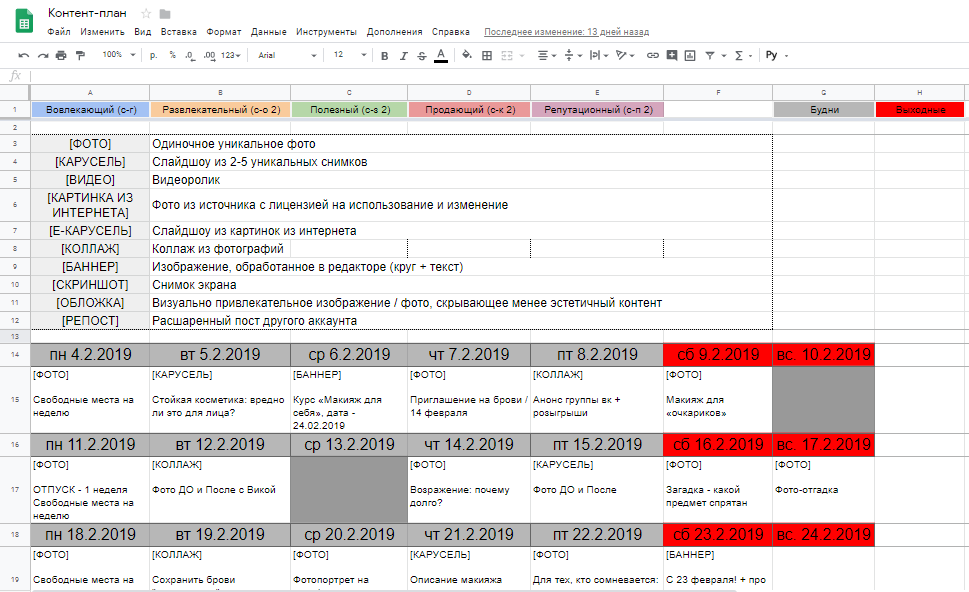Open merge cells dropdown arrow
The width and height of the screenshot is (969, 592).
click(x=522, y=56)
